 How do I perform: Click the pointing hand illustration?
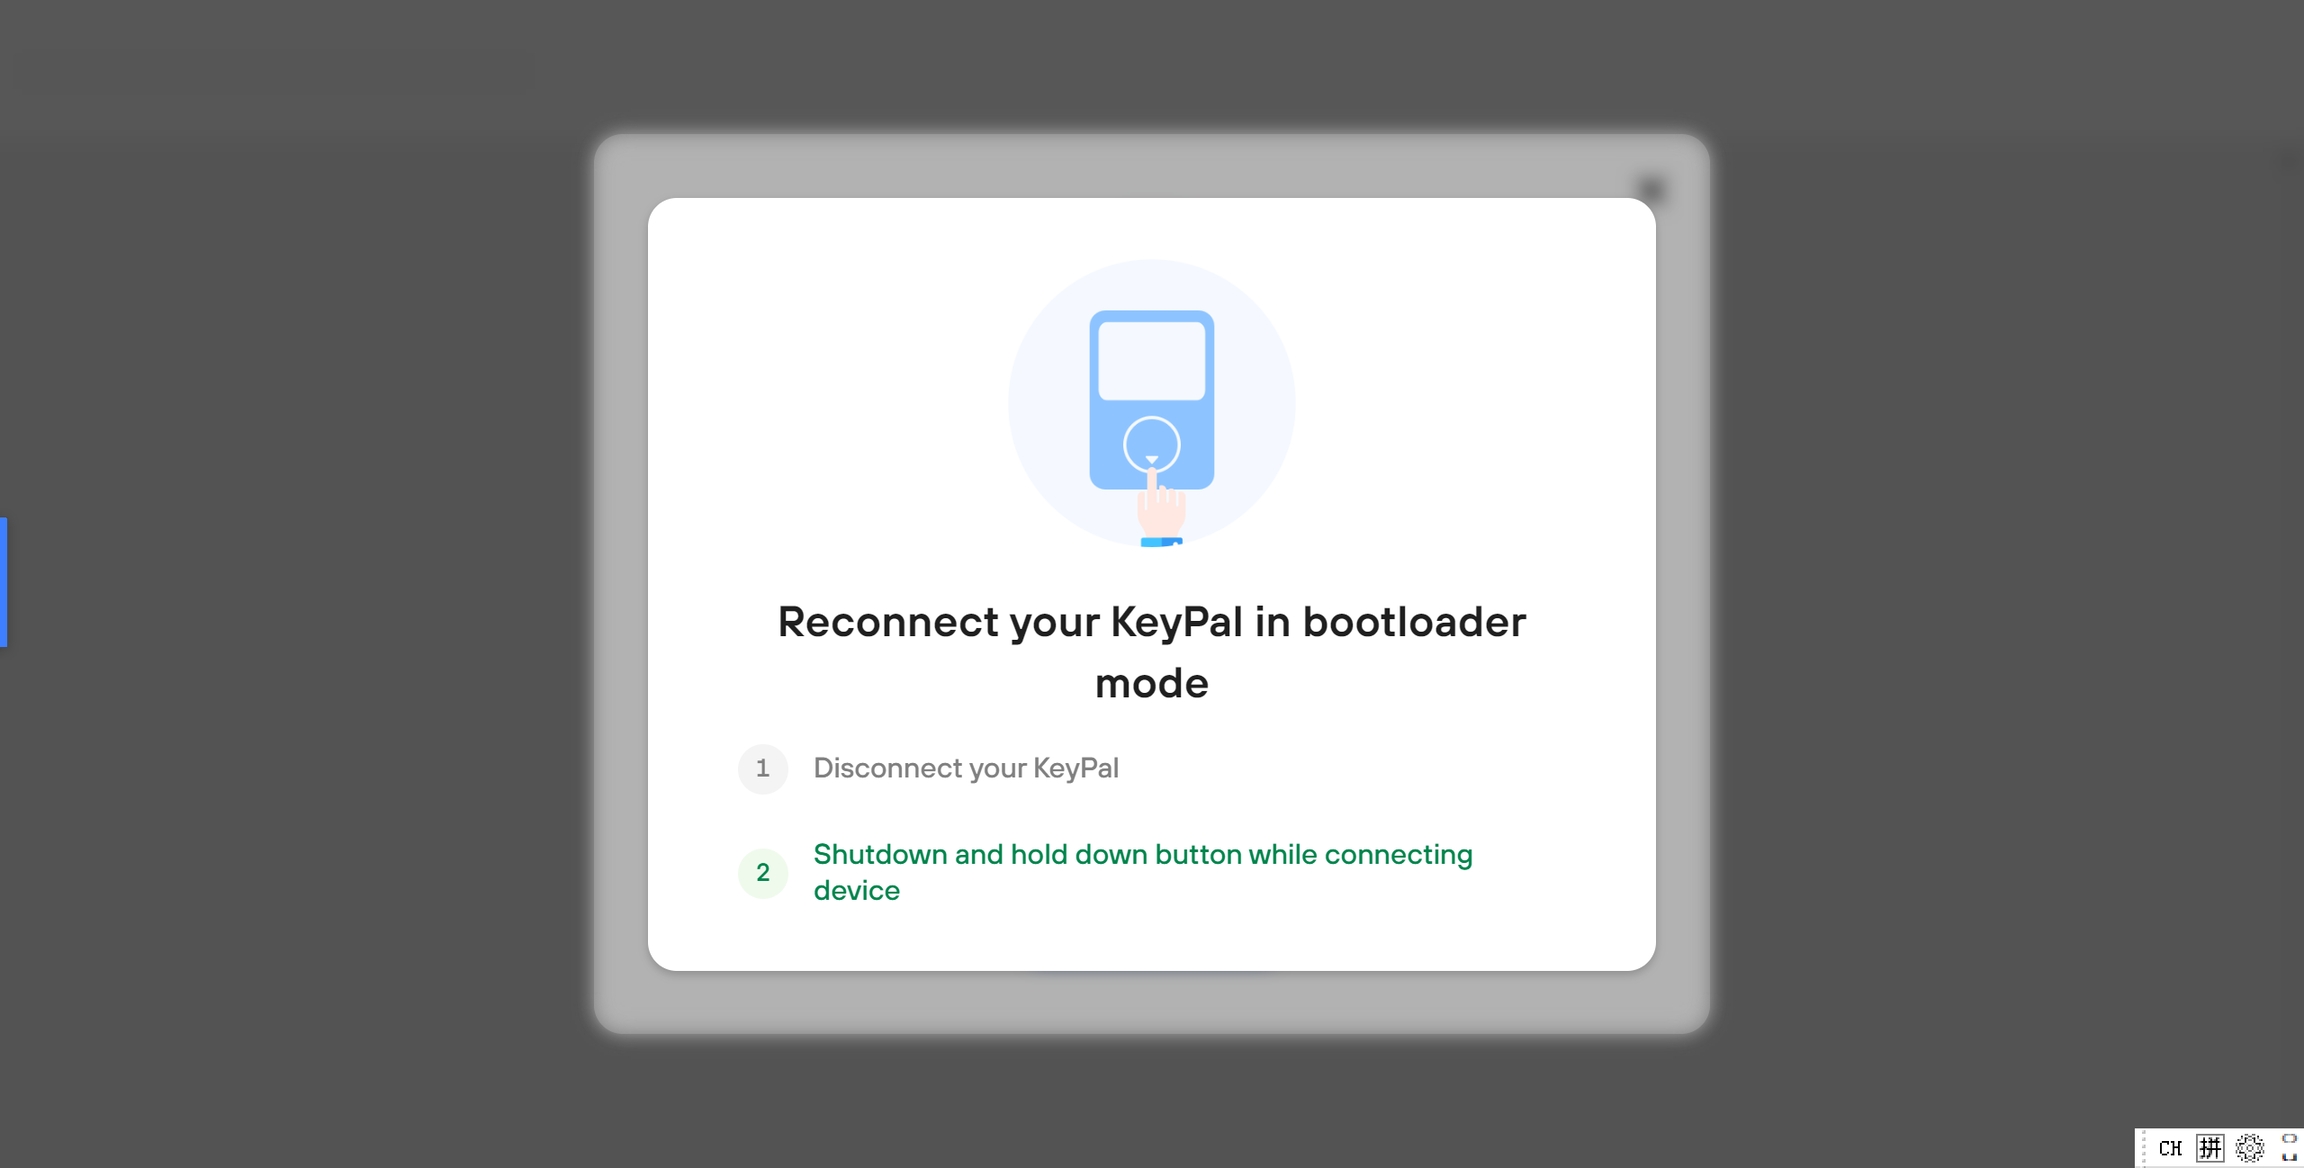pyautogui.click(x=1161, y=508)
